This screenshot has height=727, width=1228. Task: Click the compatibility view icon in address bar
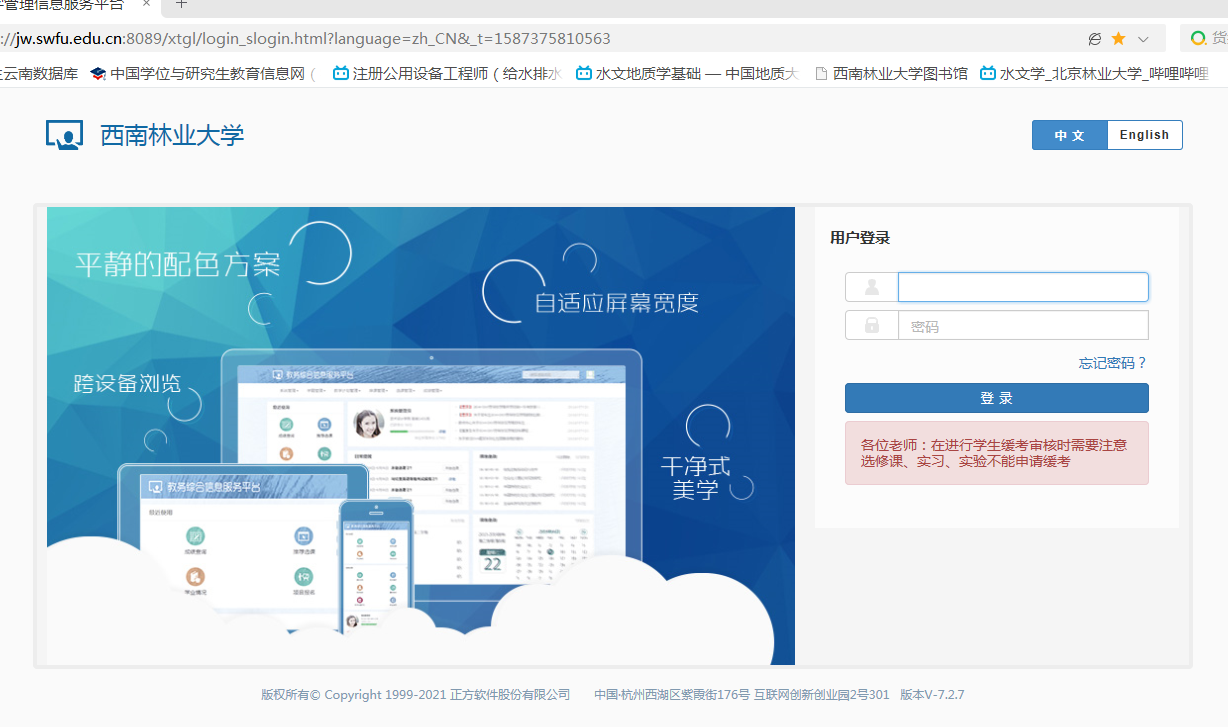(x=1095, y=37)
